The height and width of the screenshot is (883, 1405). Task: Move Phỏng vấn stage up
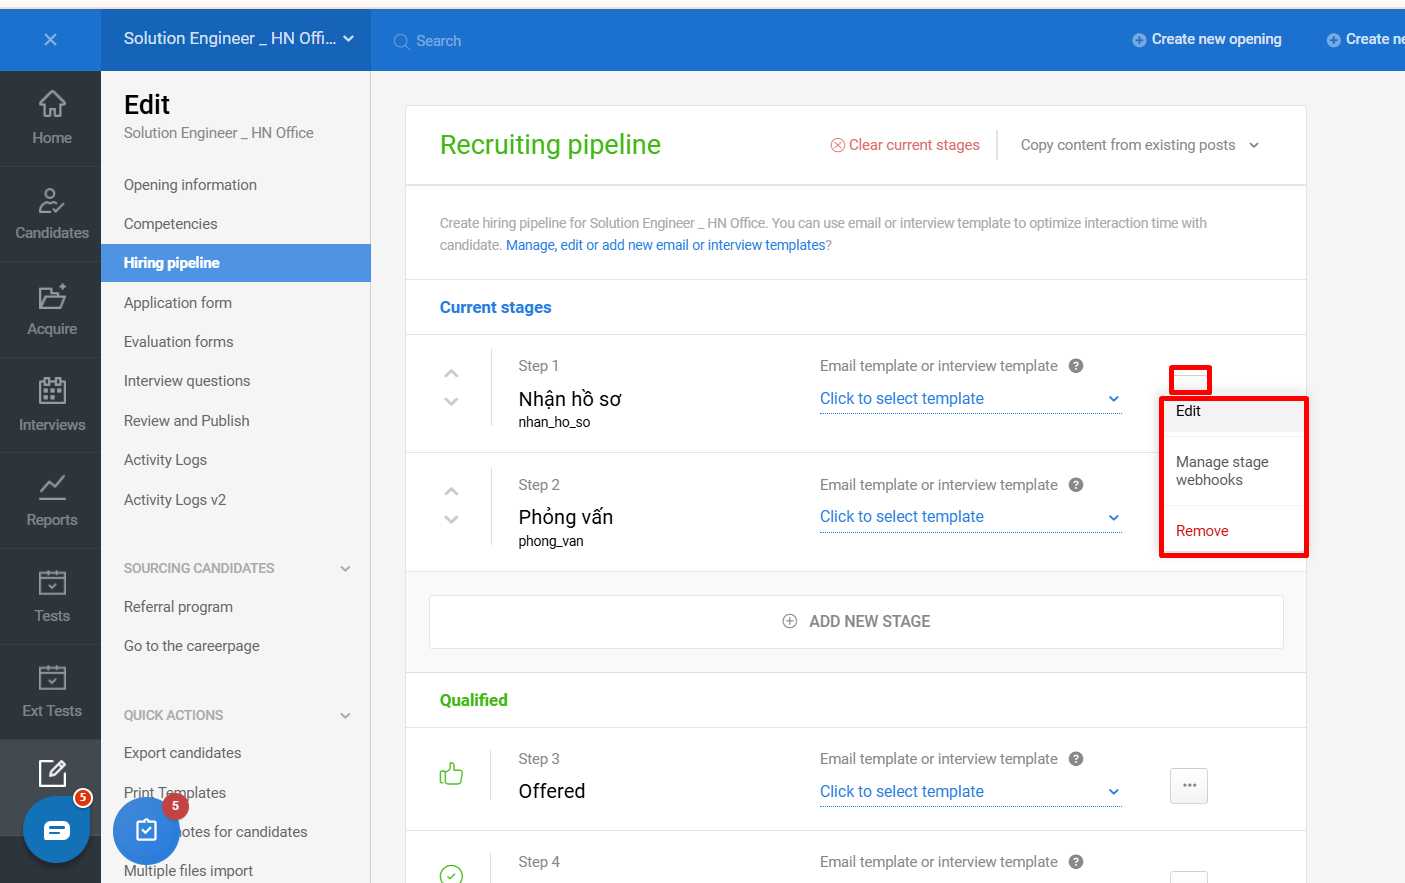pyautogui.click(x=451, y=491)
